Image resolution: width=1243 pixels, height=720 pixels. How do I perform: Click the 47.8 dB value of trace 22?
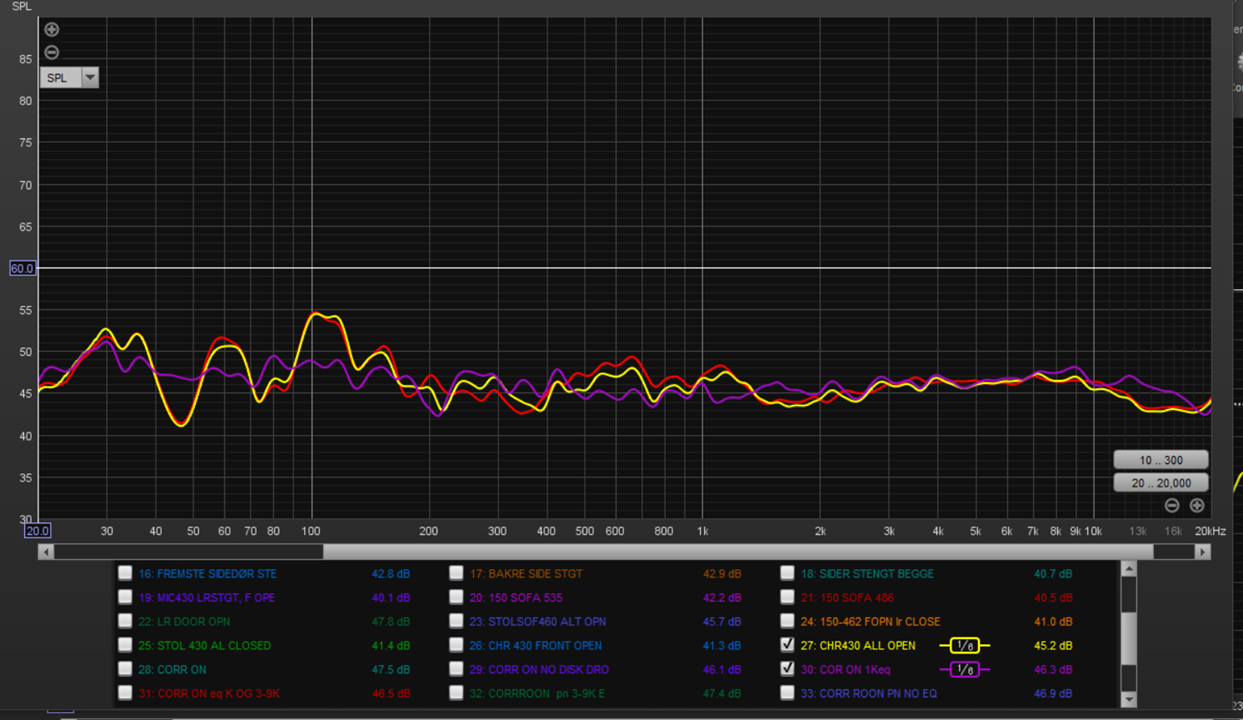(x=391, y=622)
